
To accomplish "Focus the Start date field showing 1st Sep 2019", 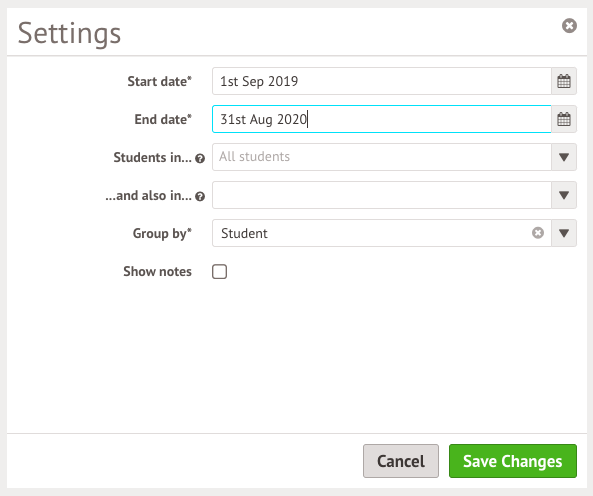I will [x=382, y=81].
